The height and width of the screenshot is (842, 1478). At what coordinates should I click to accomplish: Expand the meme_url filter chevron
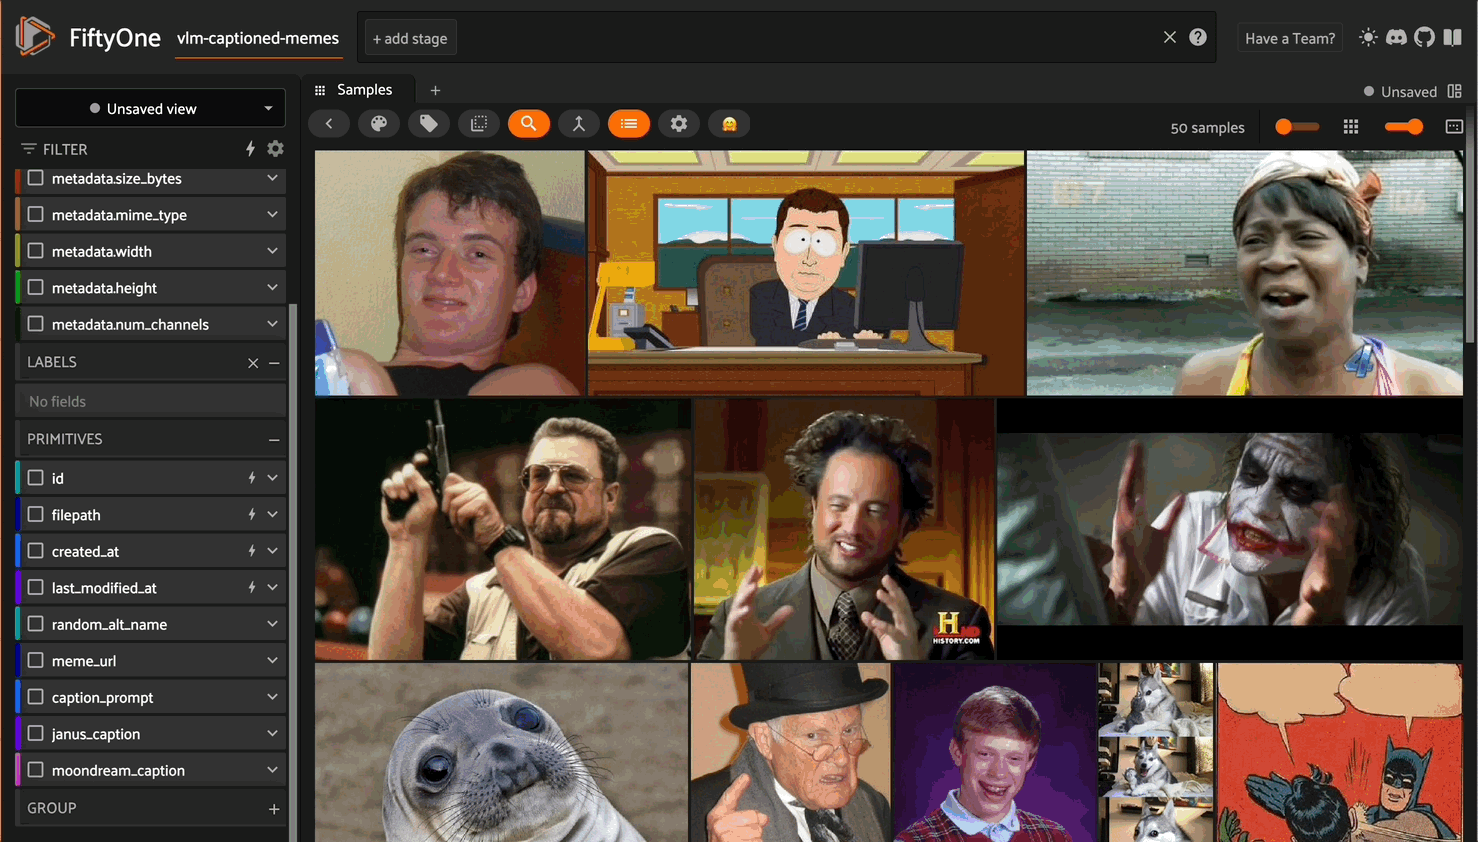(272, 661)
